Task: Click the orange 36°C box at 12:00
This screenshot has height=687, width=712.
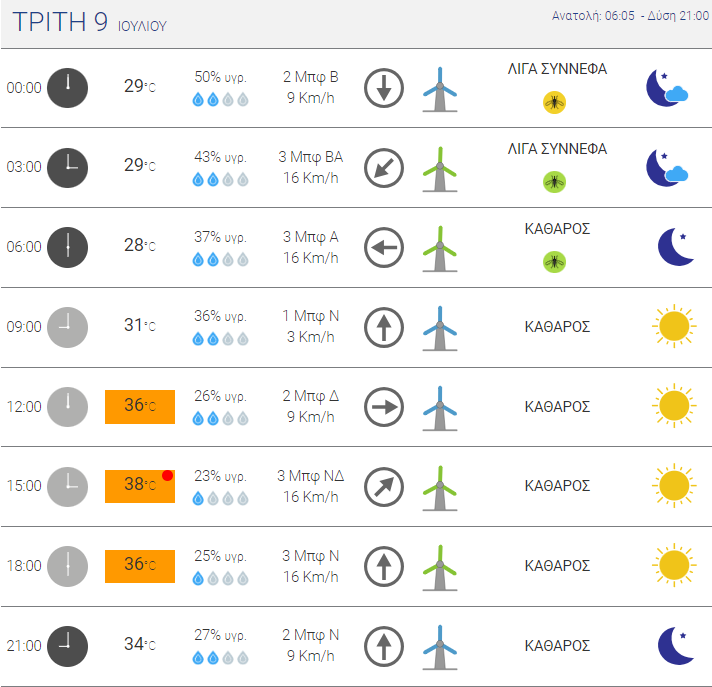Action: point(140,407)
